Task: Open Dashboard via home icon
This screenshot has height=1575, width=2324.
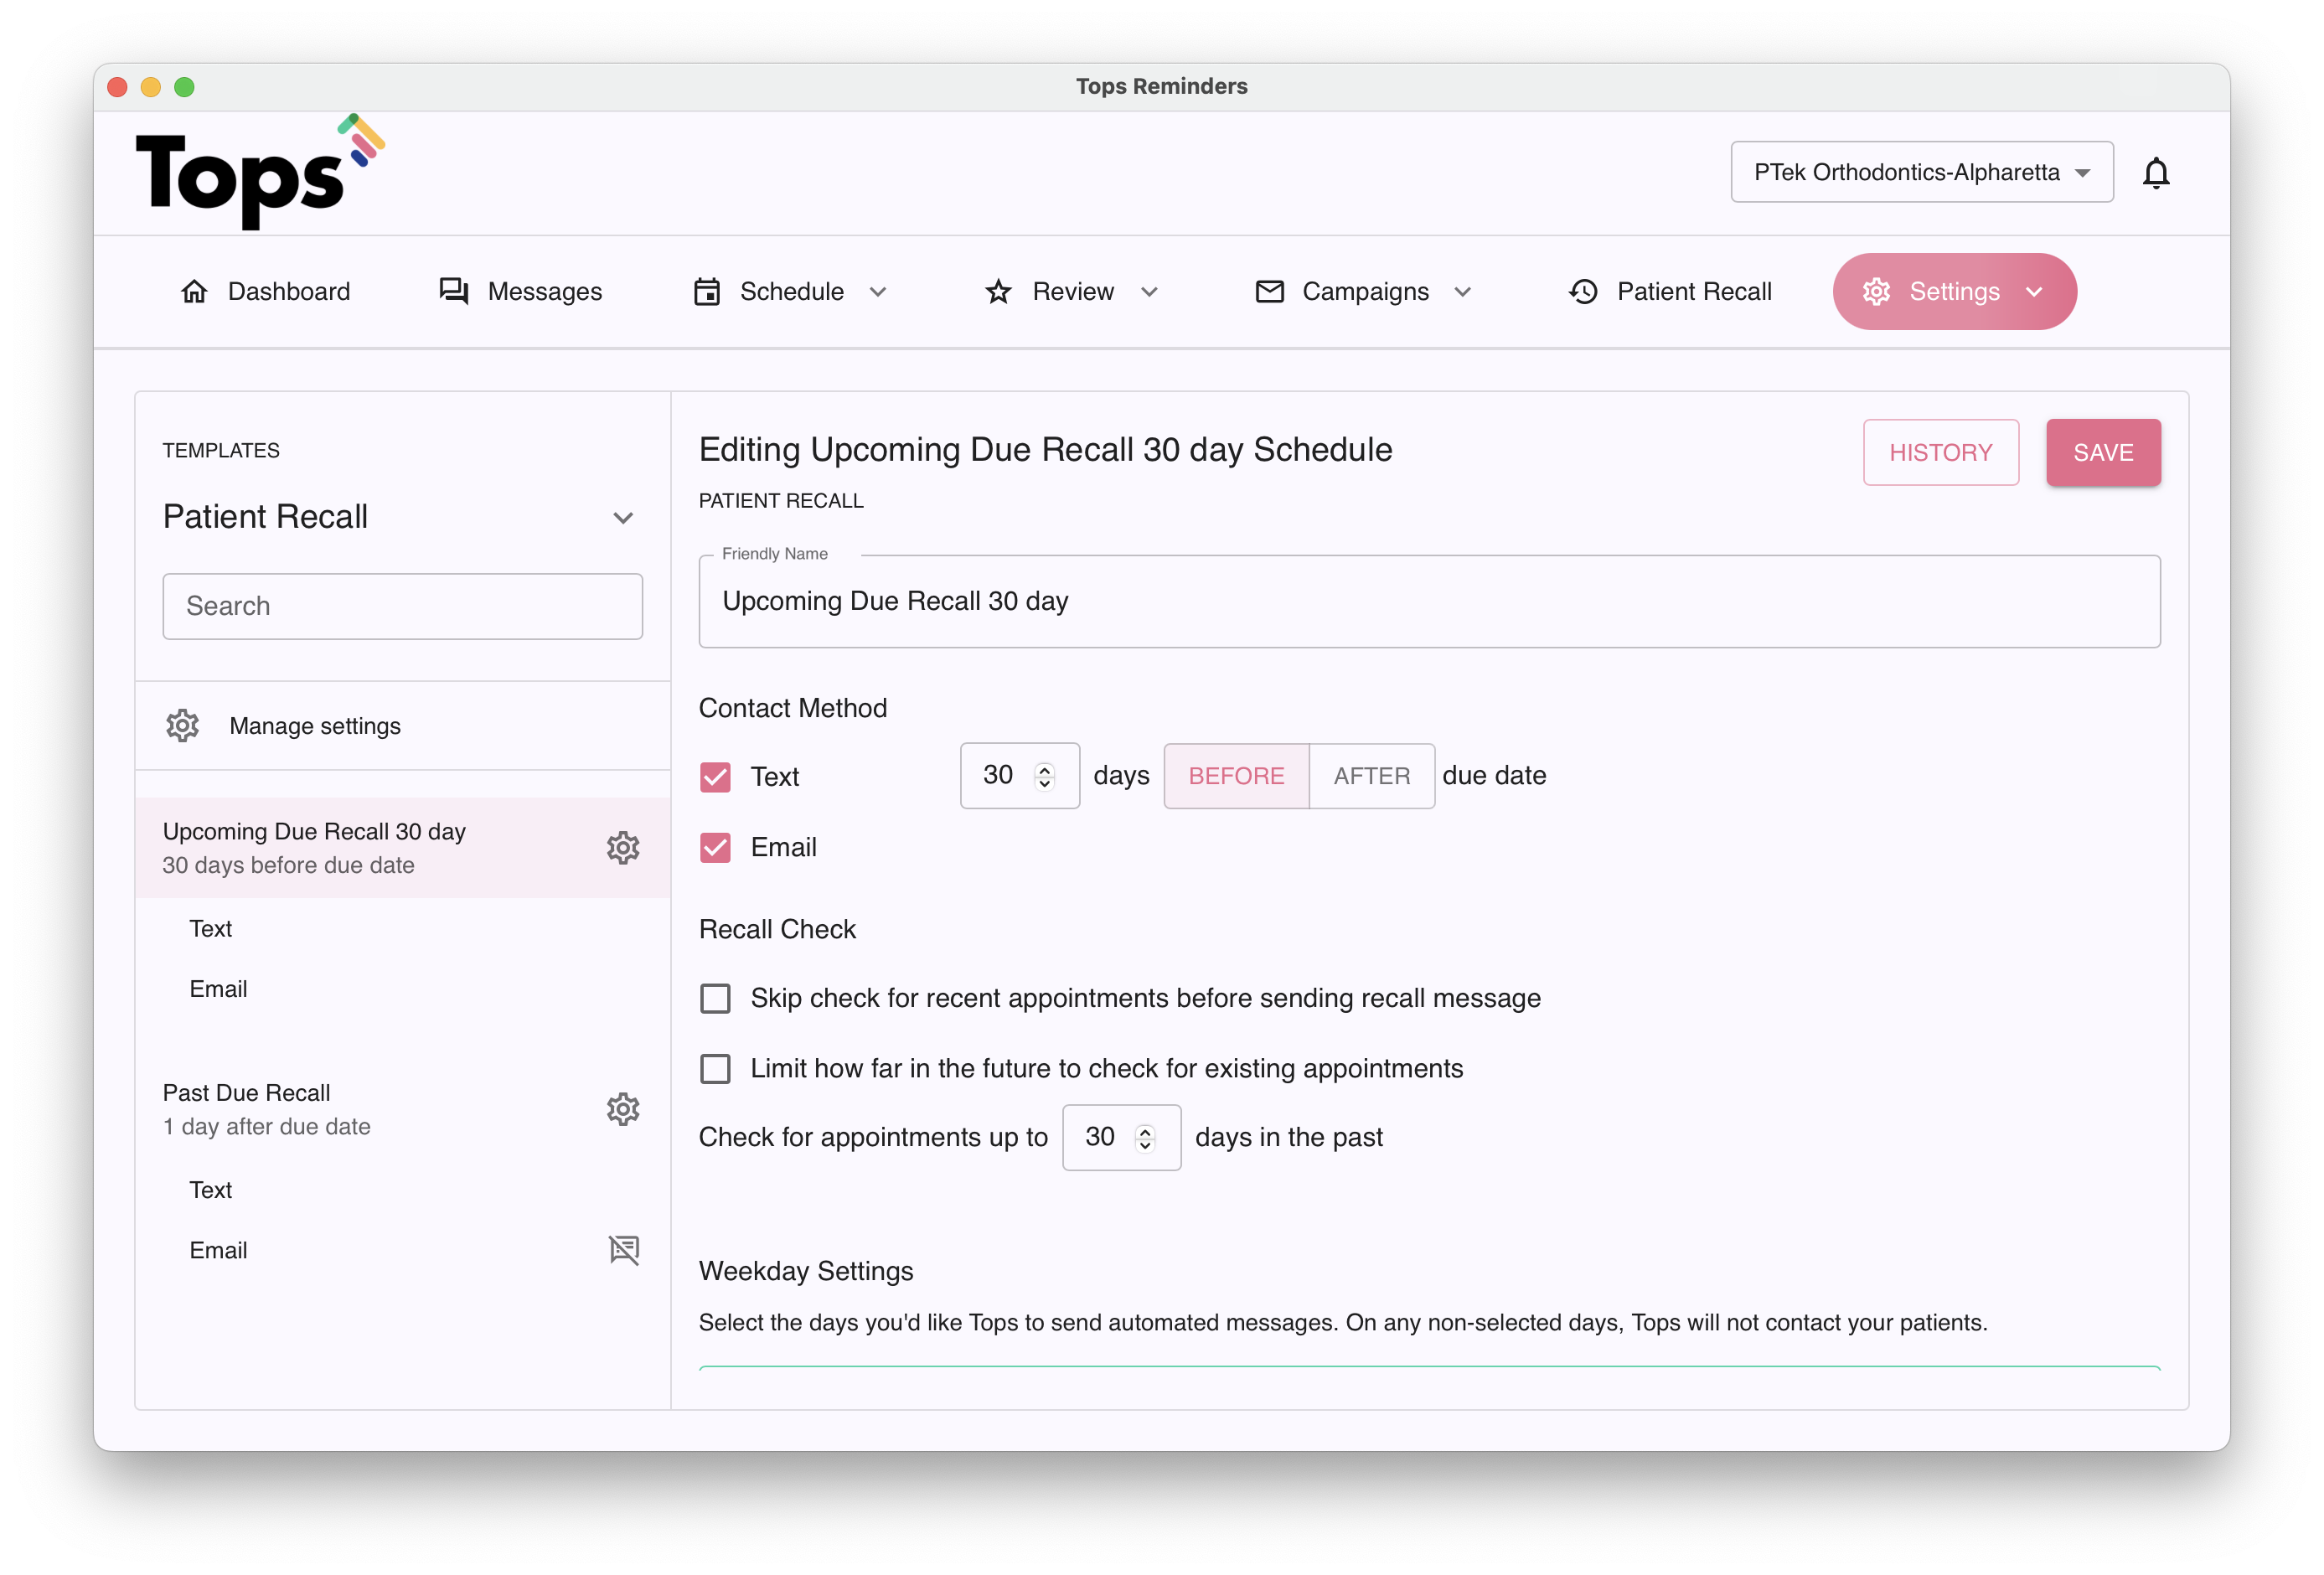Action: coord(194,291)
